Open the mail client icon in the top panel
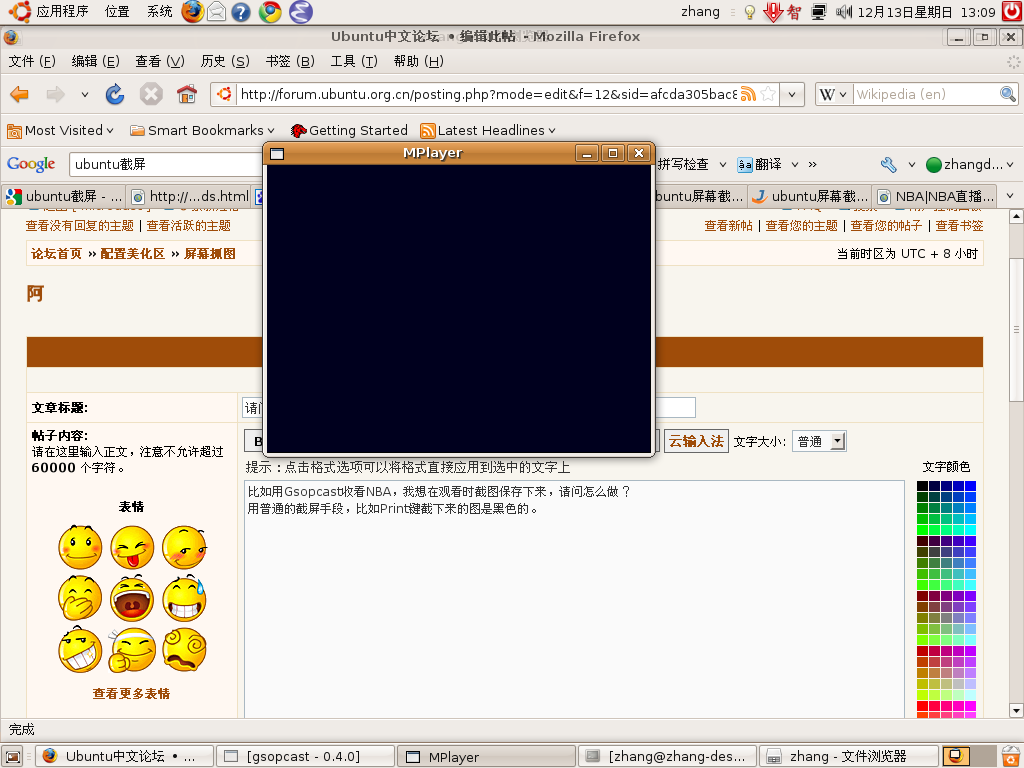 217,12
